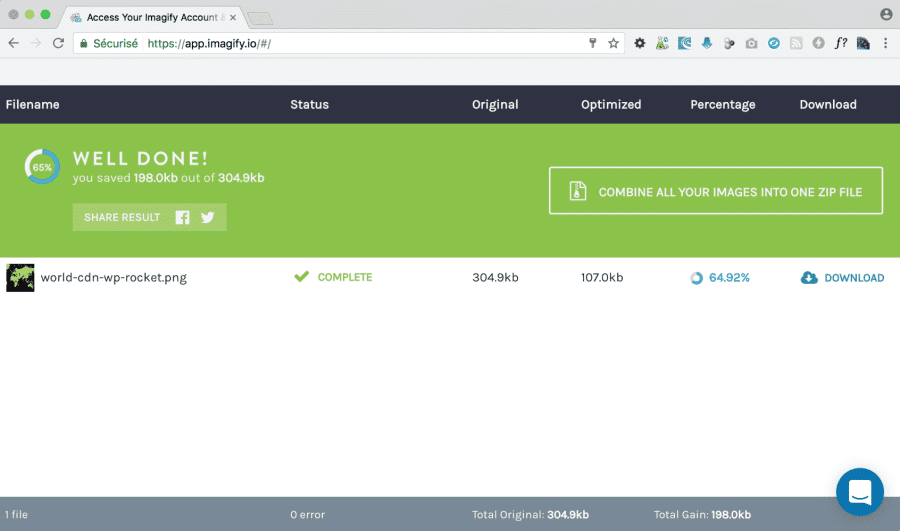Select the Access Your Imagify Account tab
Image resolution: width=900 pixels, height=531 pixels.
[x=150, y=17]
